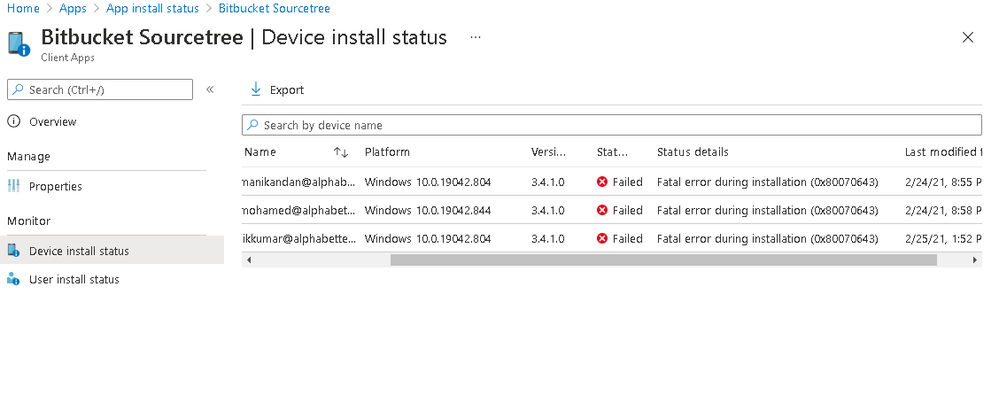The height and width of the screenshot is (403, 999).
Task: Click the Name column sort arrows
Action: 341,153
